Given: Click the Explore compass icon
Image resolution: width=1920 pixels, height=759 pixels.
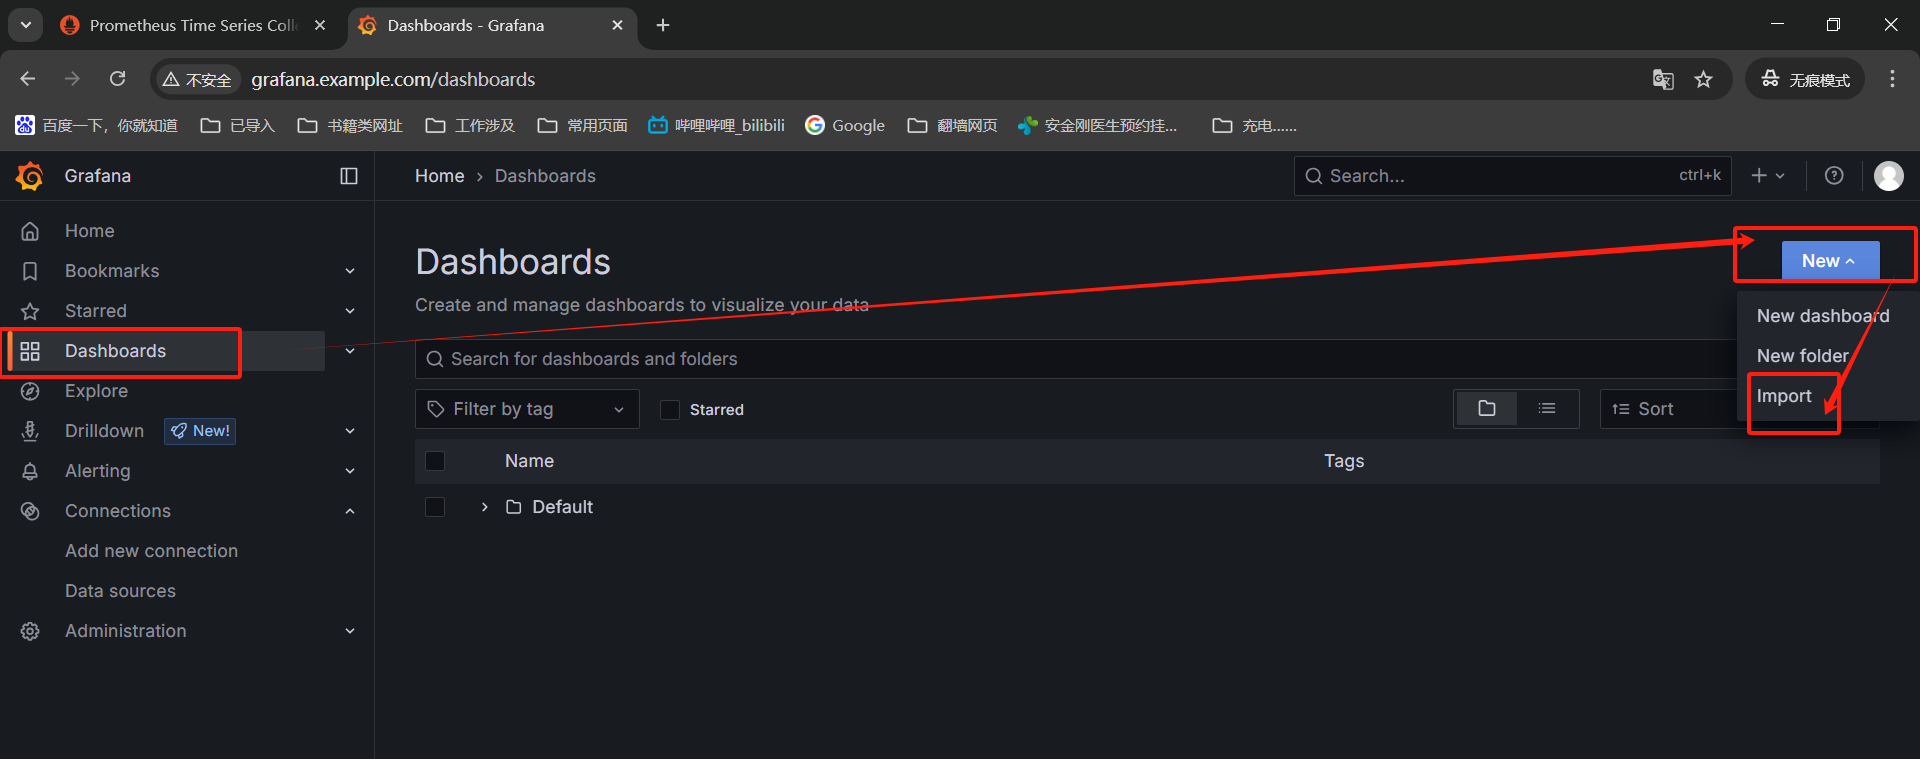Looking at the screenshot, I should pos(30,391).
